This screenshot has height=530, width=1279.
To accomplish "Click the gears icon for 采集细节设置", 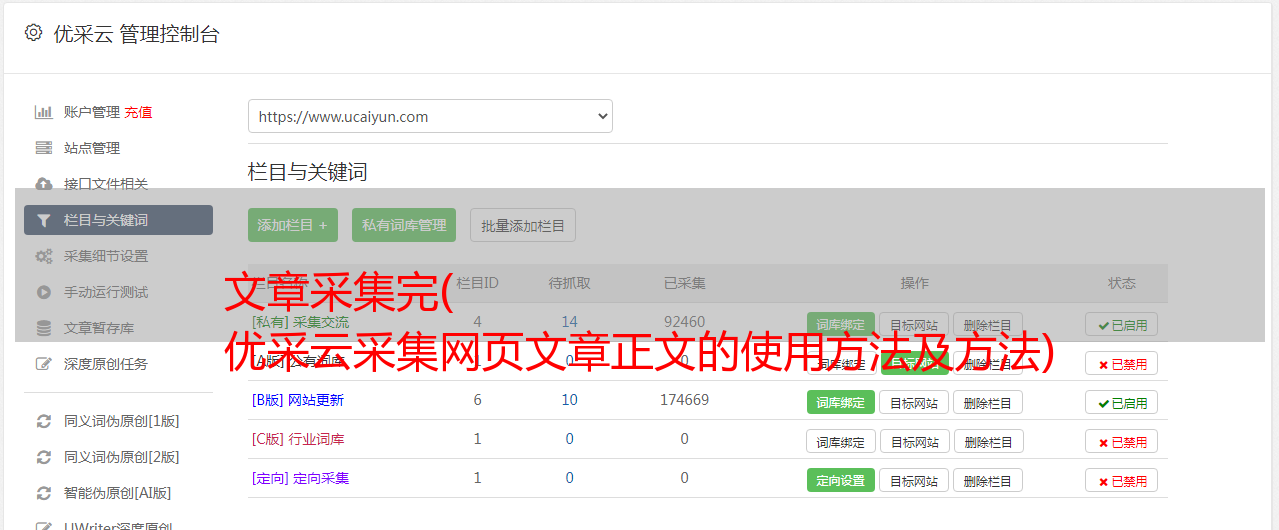I will coord(43,256).
